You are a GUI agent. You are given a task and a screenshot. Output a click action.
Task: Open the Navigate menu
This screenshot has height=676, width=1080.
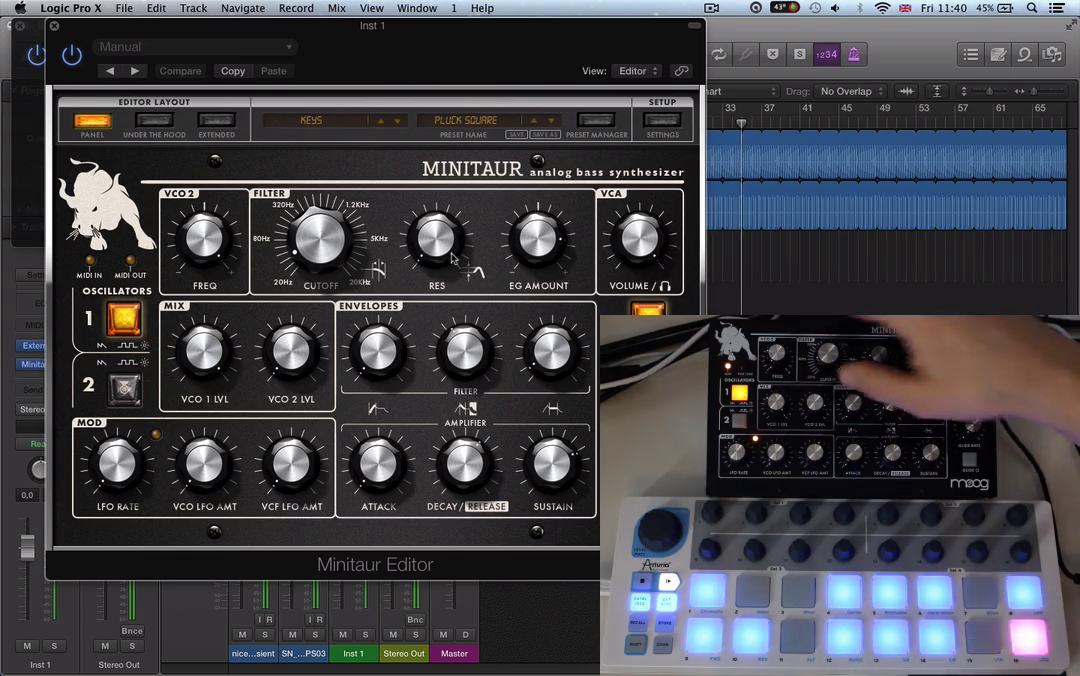[x=243, y=8]
